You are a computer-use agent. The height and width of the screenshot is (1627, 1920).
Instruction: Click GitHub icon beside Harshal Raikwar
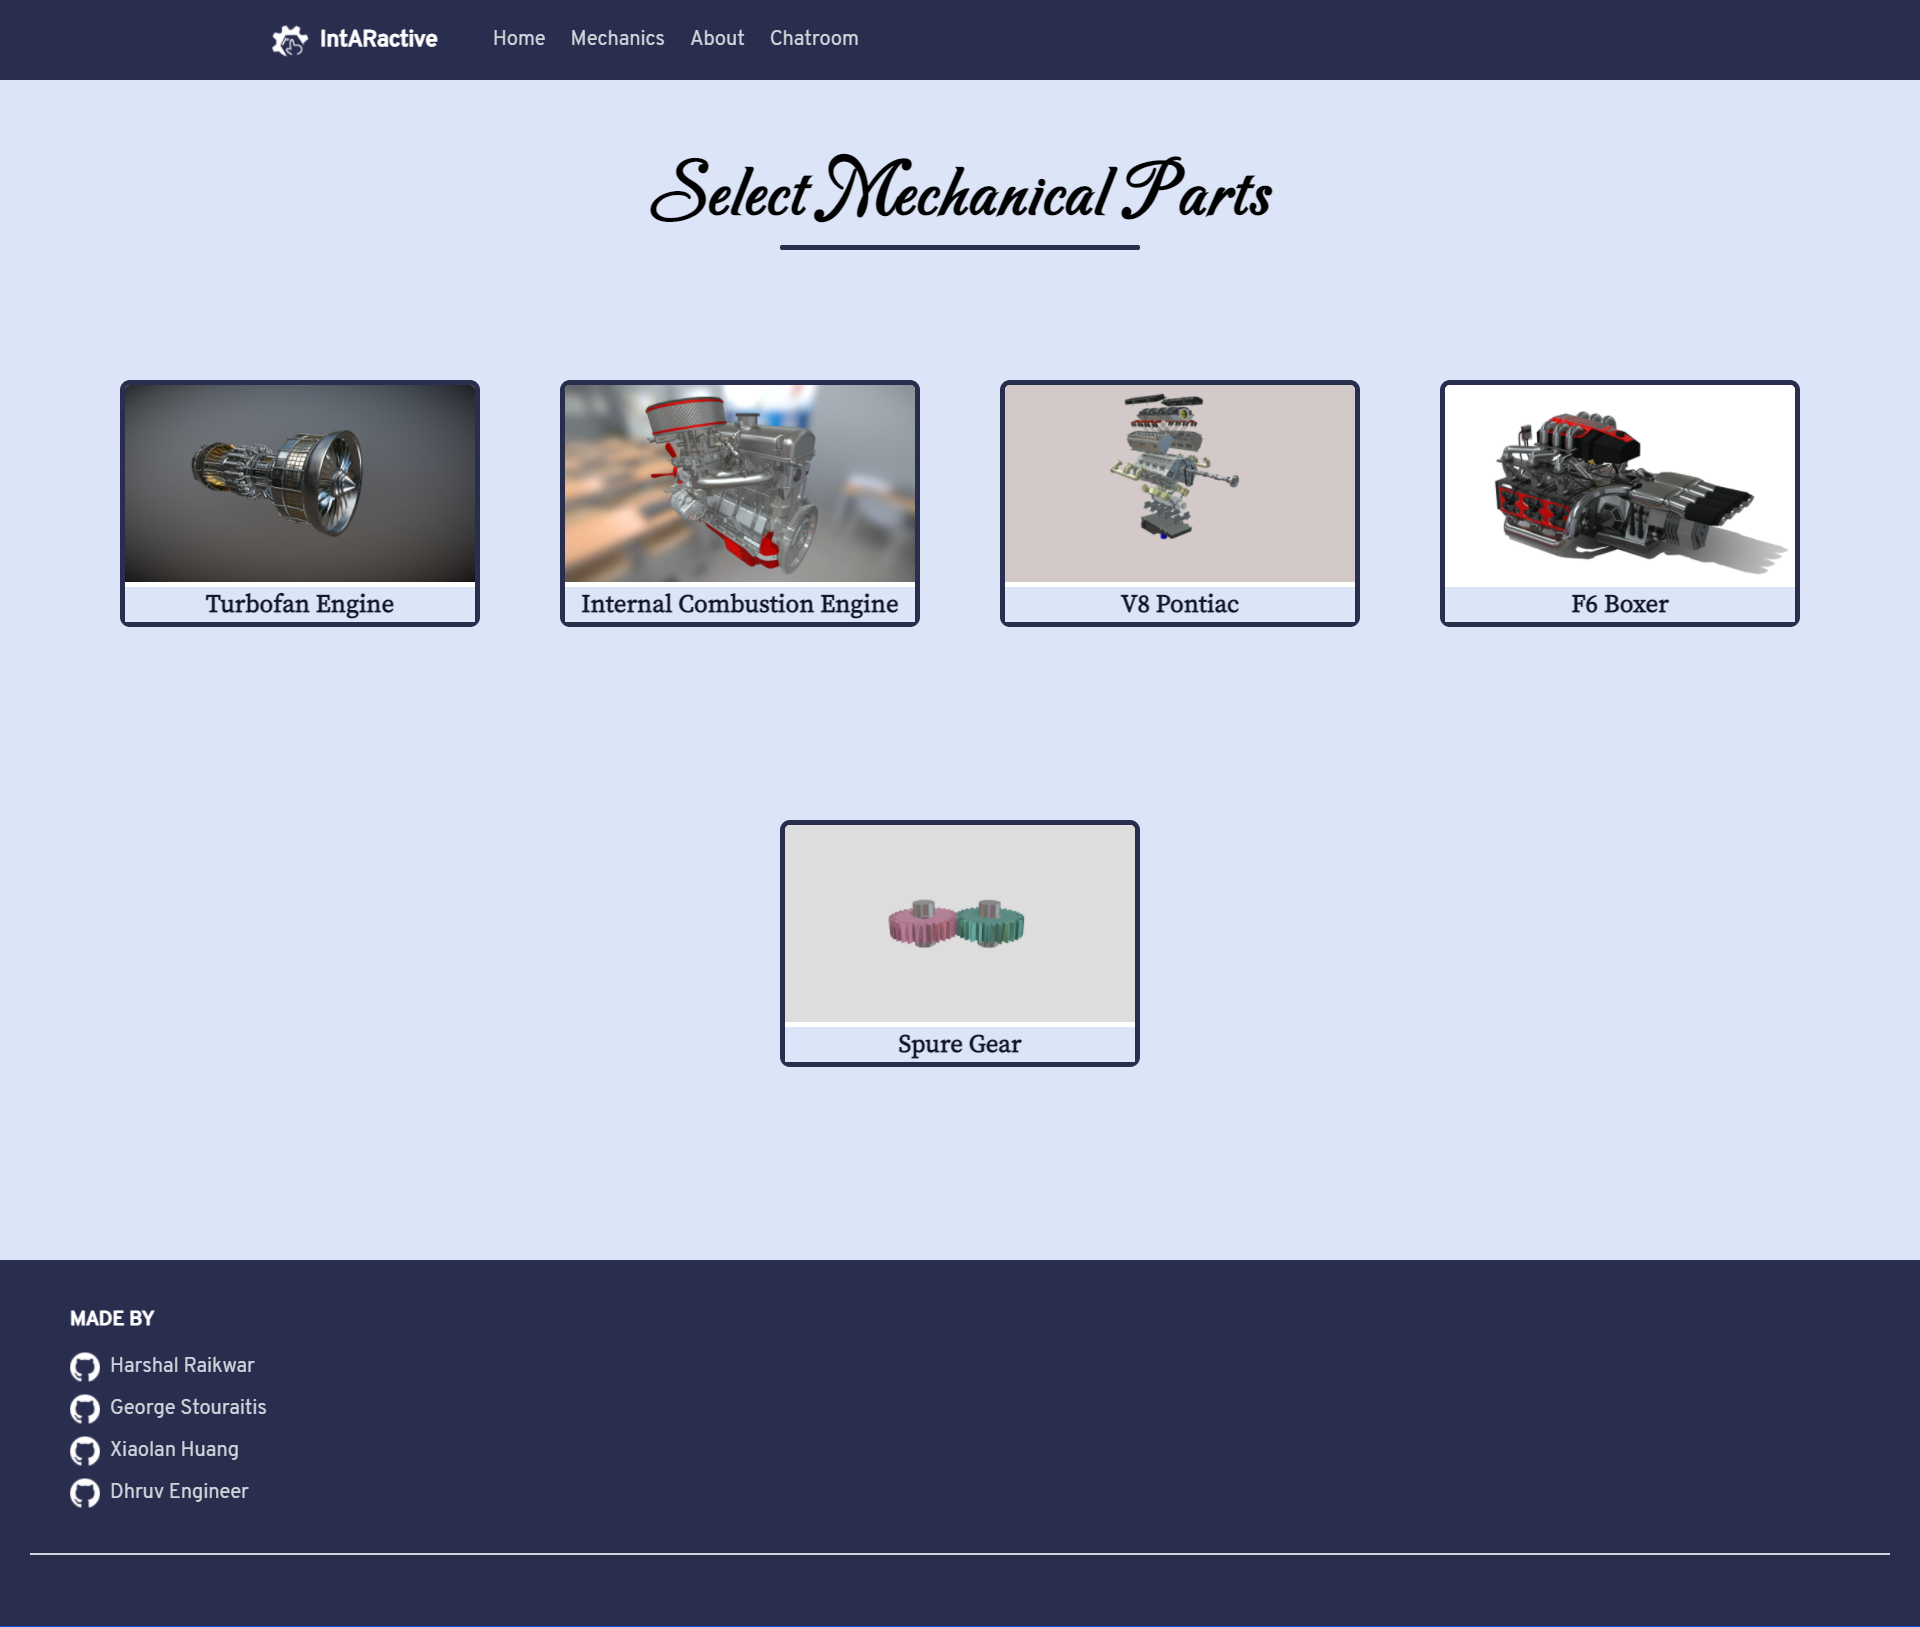85,1366
